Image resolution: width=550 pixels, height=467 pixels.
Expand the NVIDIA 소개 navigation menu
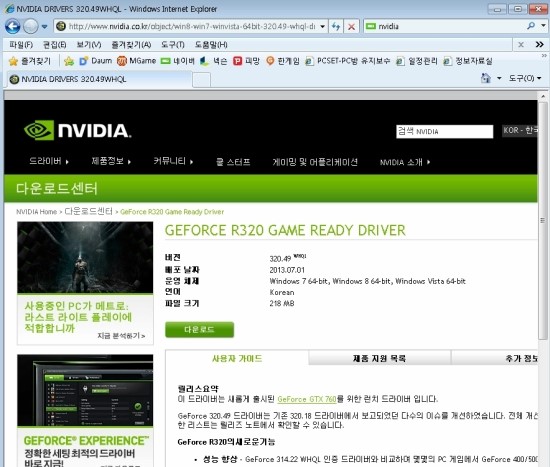point(405,162)
